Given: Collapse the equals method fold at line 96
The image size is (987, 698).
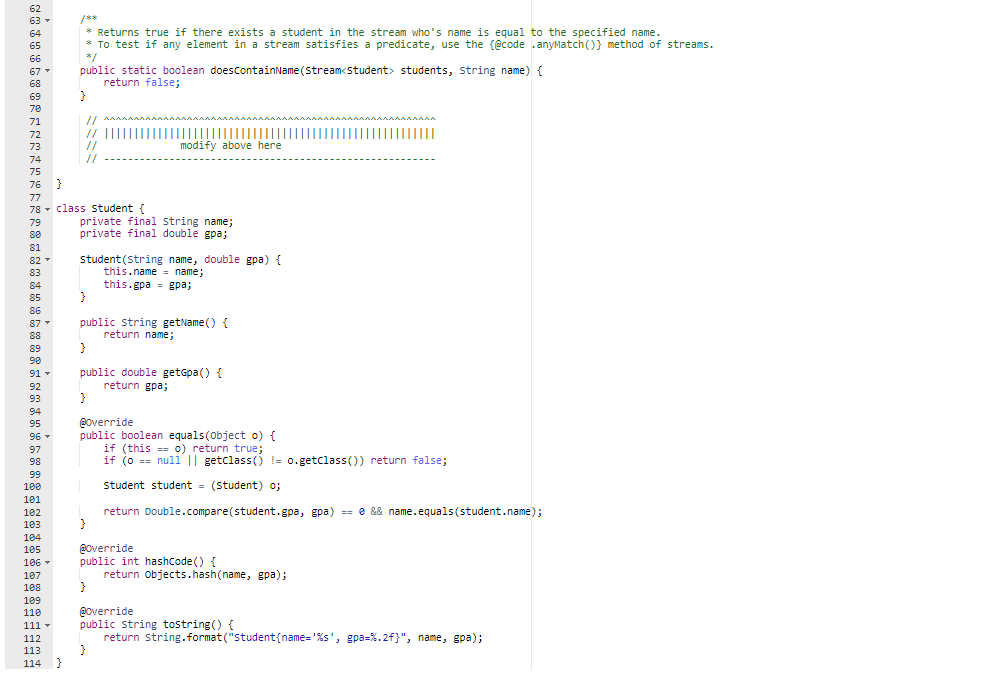Looking at the screenshot, I should coord(47,436).
